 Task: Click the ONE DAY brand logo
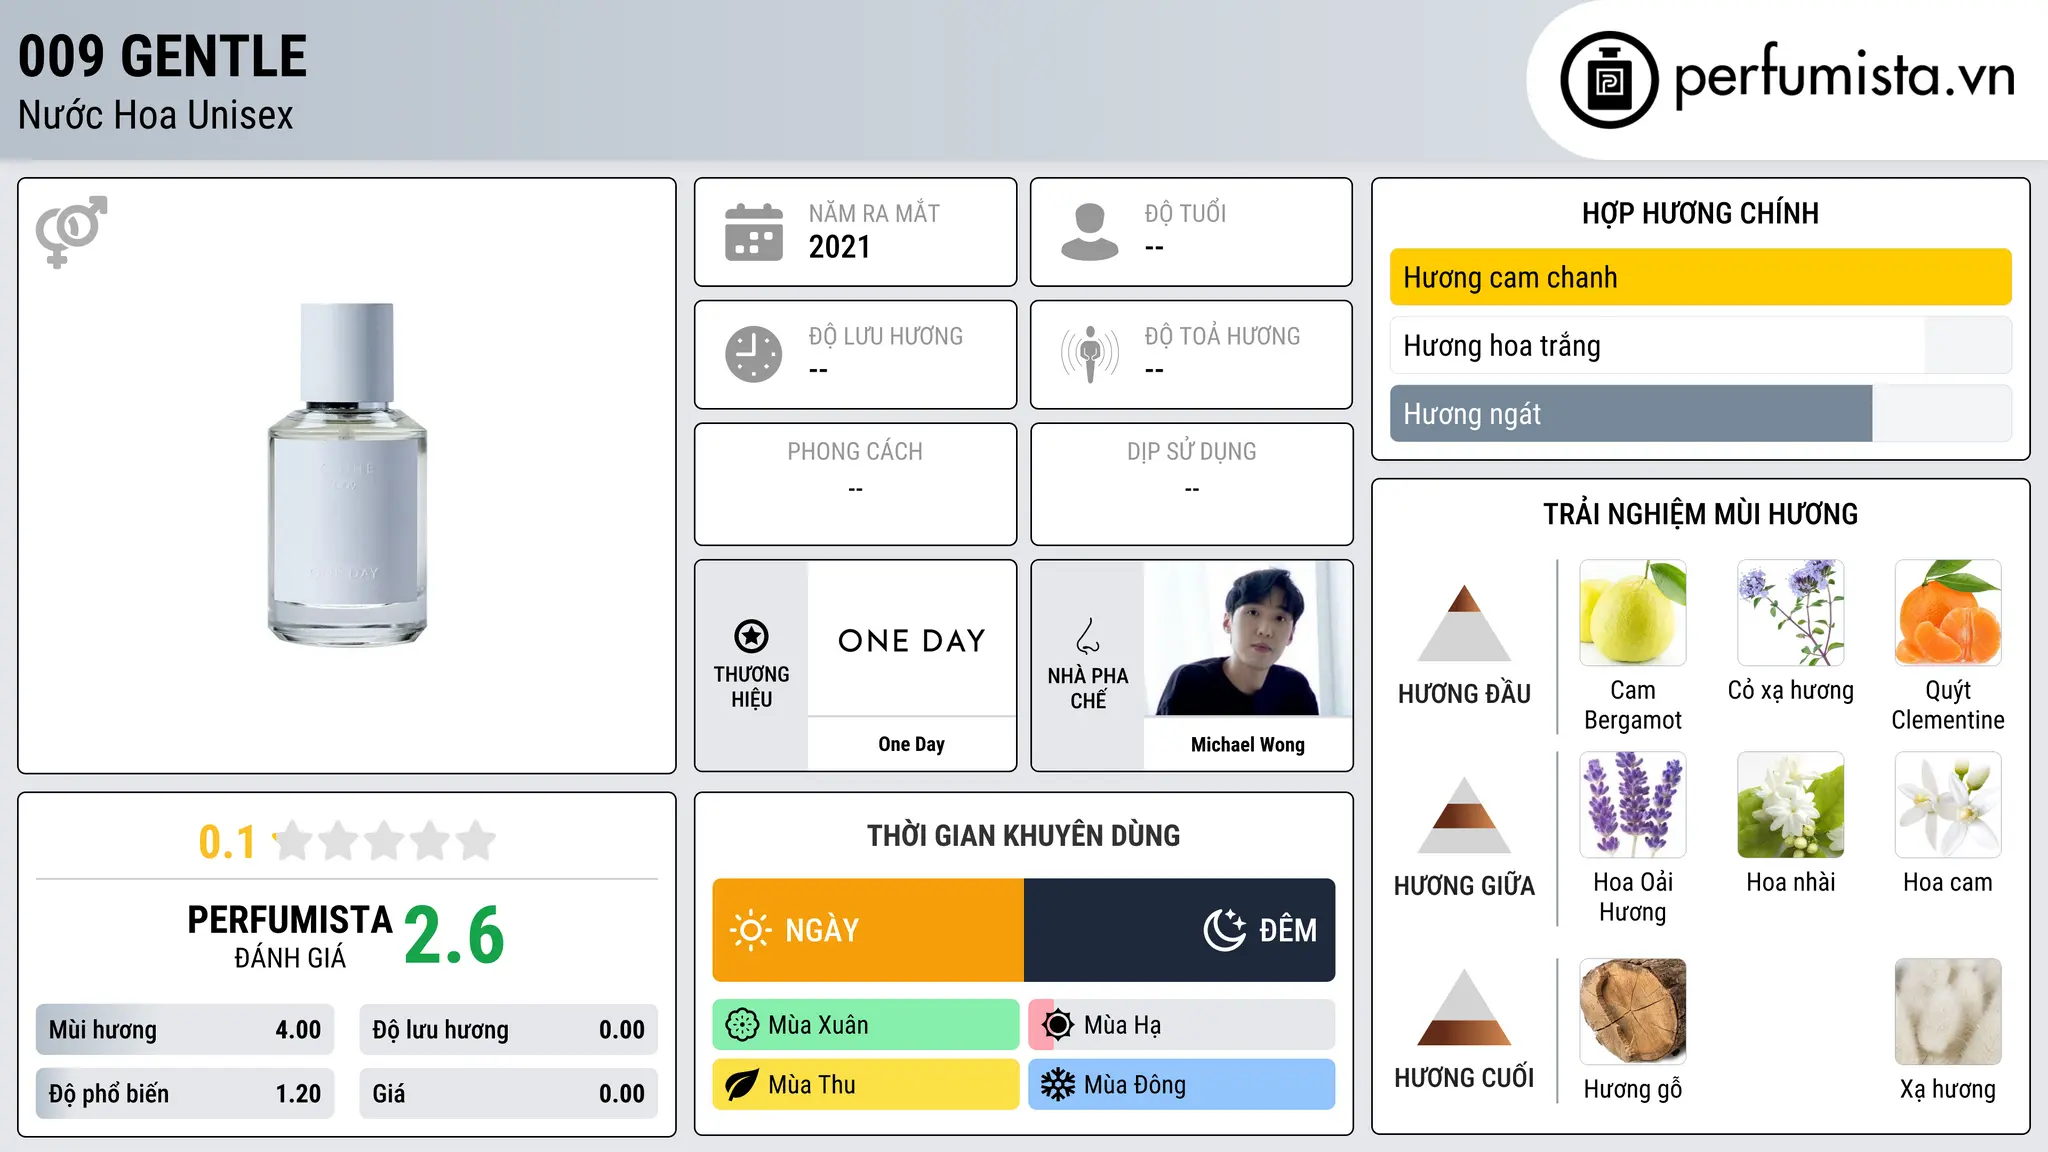pyautogui.click(x=912, y=640)
